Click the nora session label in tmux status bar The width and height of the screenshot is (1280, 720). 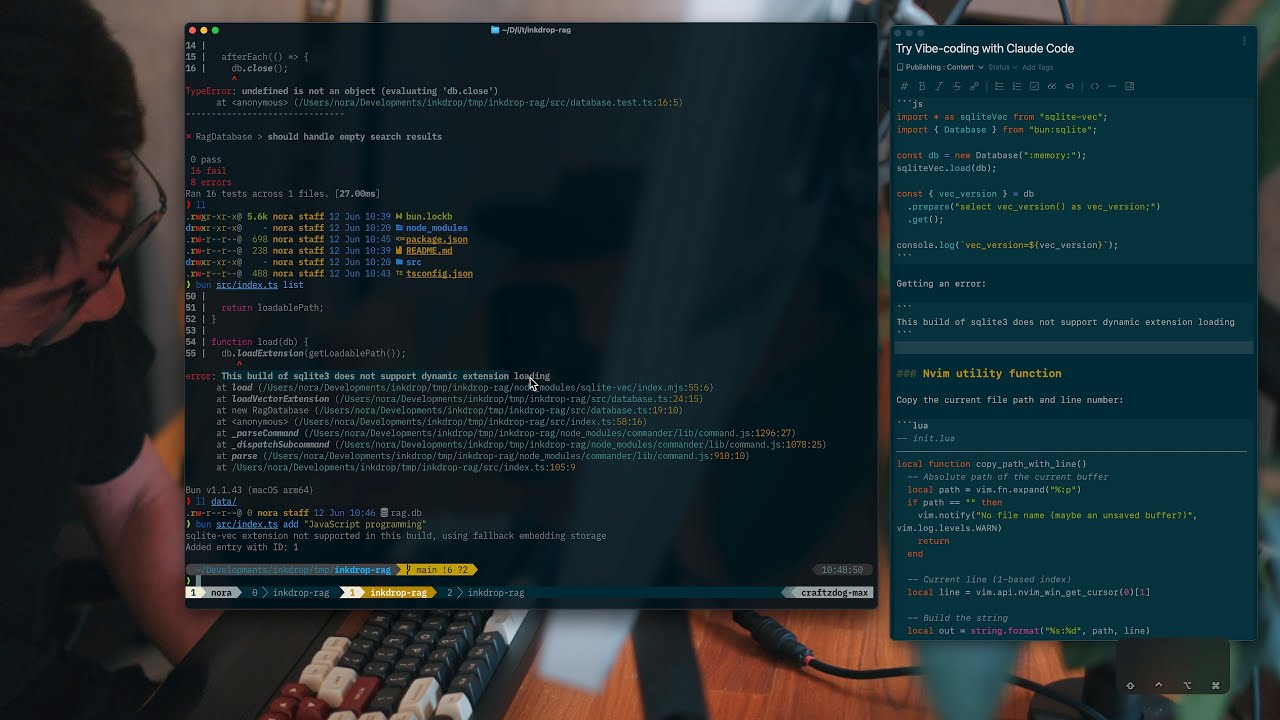click(221, 593)
